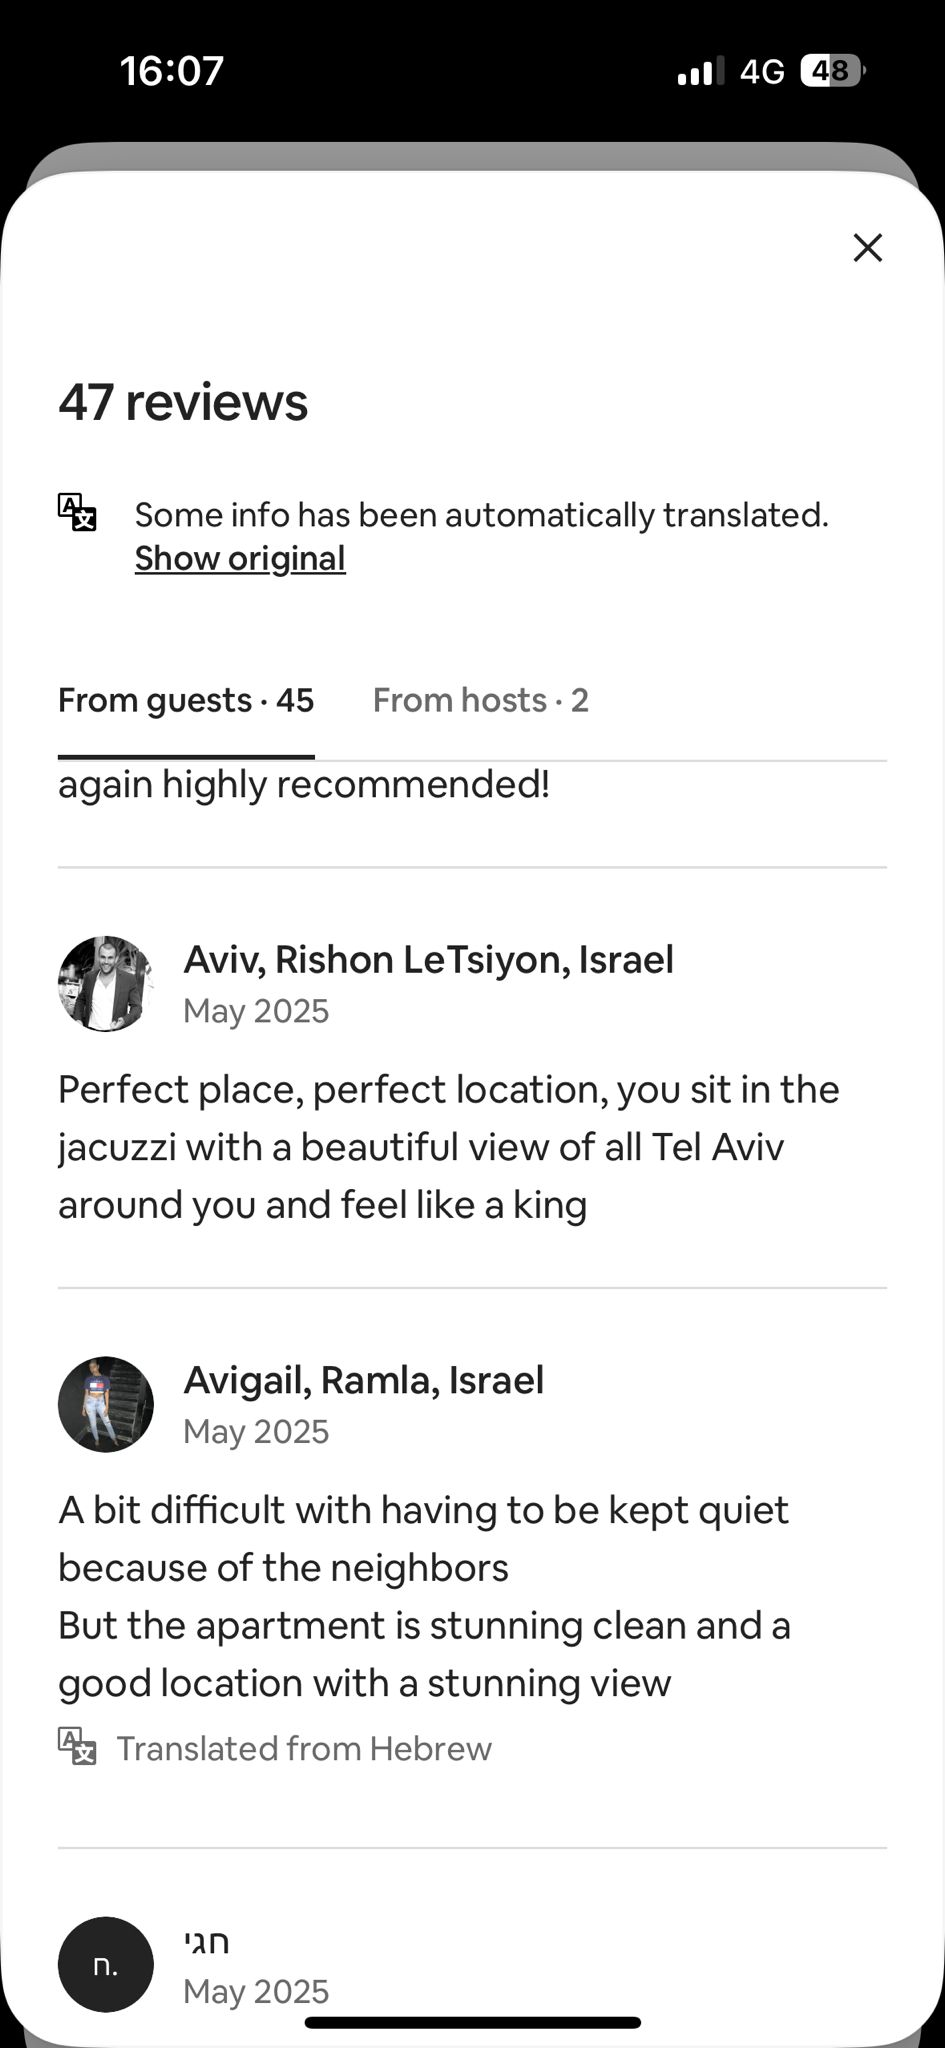Image resolution: width=945 pixels, height=2048 pixels.
Task: Tap reviewer name Aviv, Rishon LeTsiyon
Action: tap(428, 959)
